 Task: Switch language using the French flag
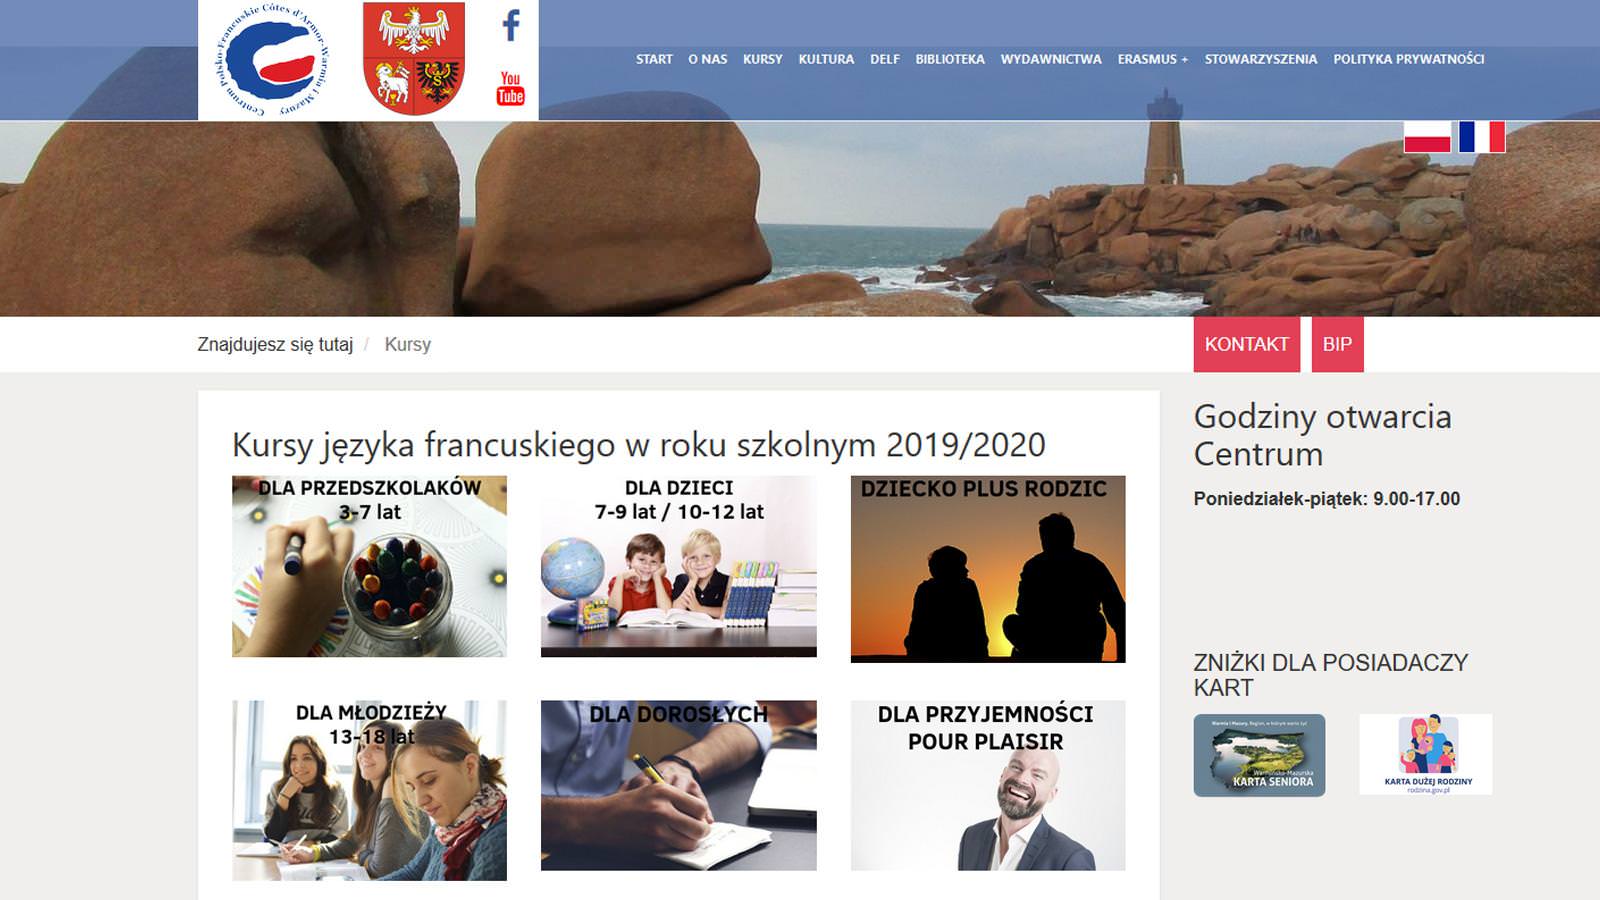pyautogui.click(x=1482, y=137)
